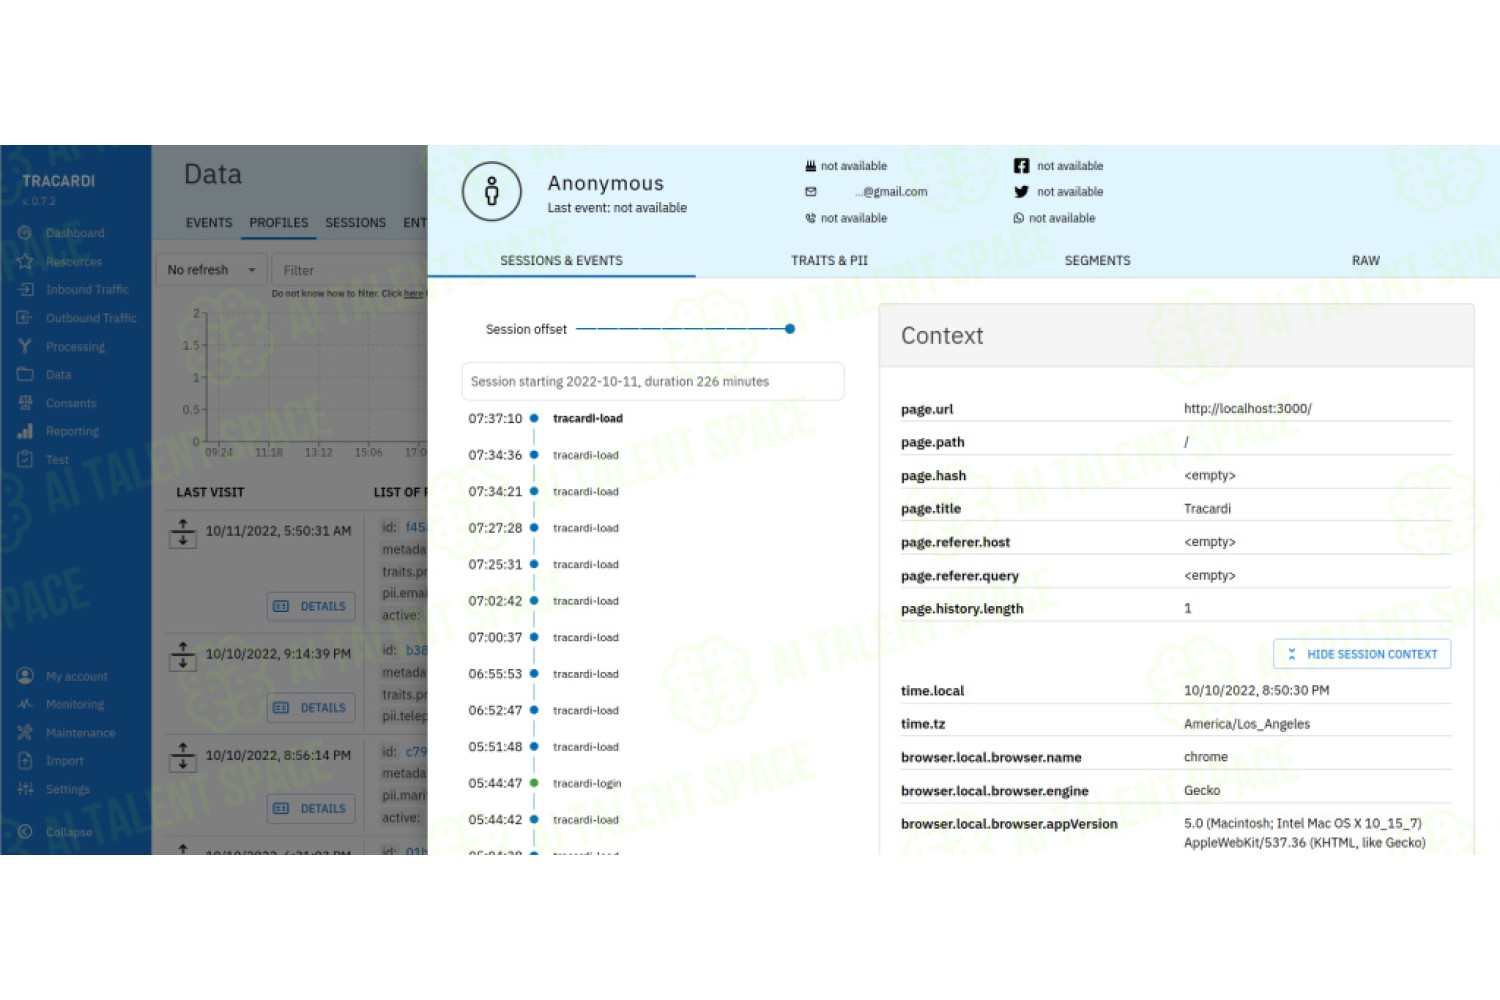Screen dimensions: 1500x1000
Task: Select the 07:25:31 tracardi-load event
Action: [544, 565]
